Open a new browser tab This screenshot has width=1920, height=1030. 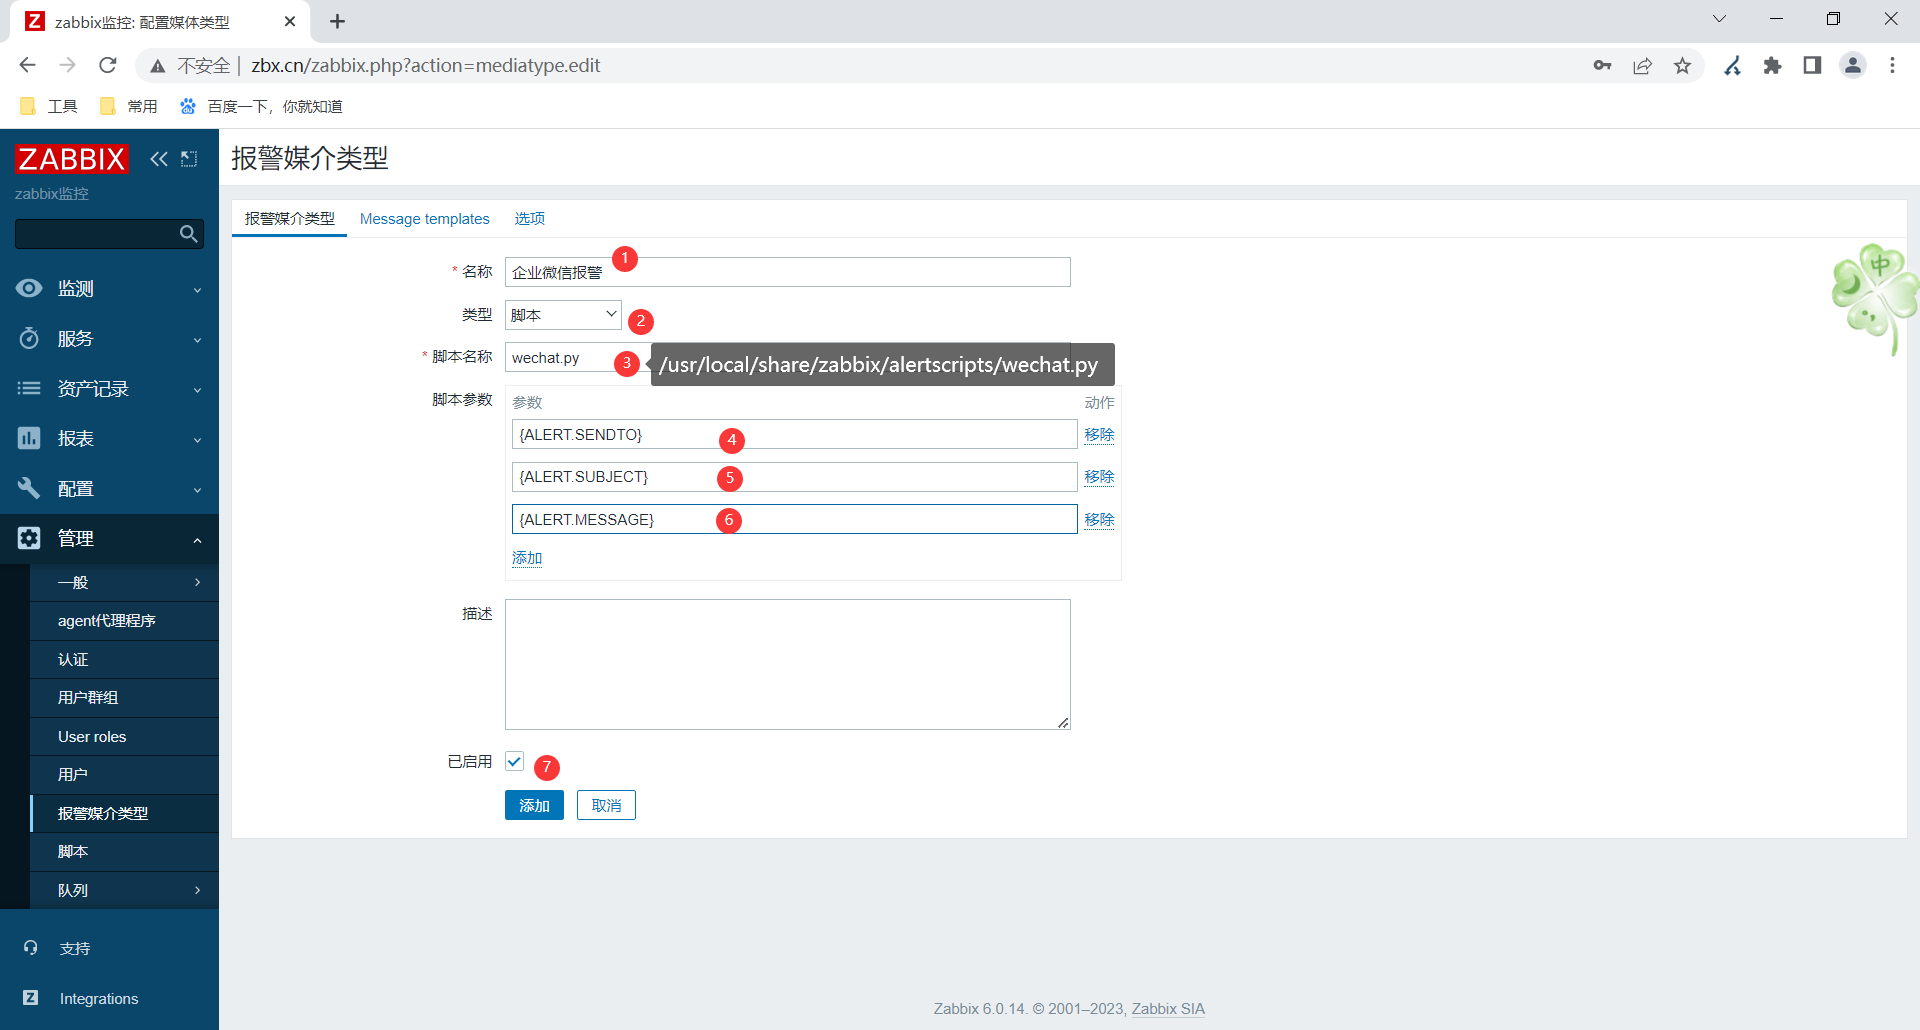(337, 21)
